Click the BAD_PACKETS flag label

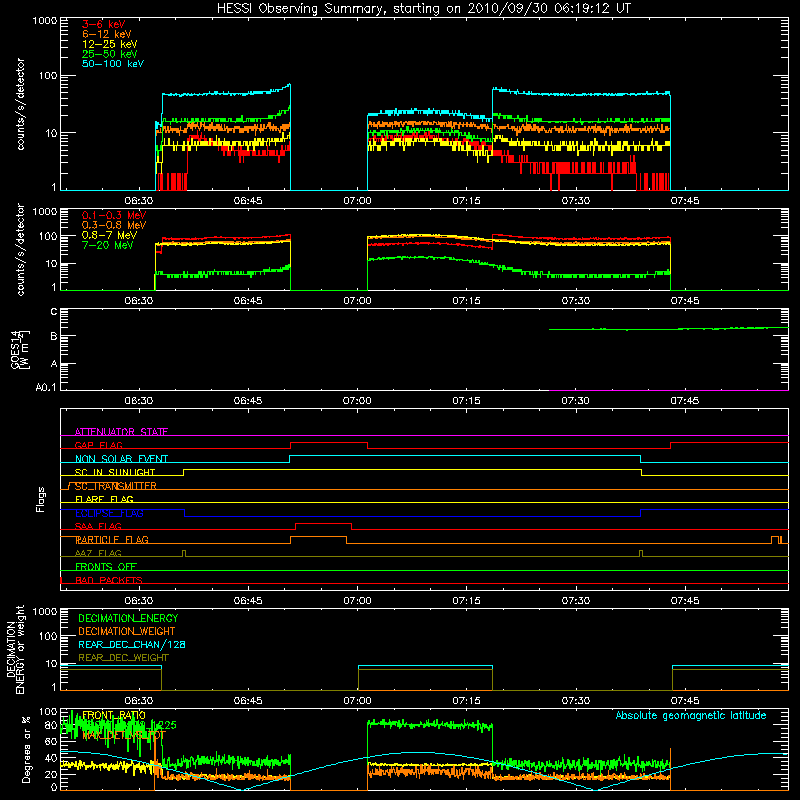[x=109, y=580]
